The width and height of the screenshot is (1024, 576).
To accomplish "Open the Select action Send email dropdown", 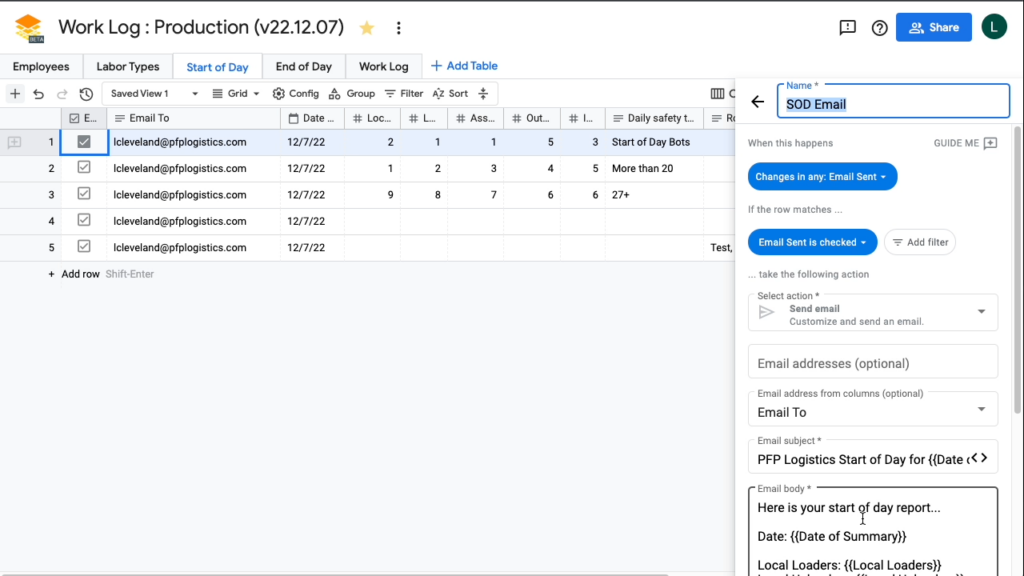I will (x=872, y=312).
